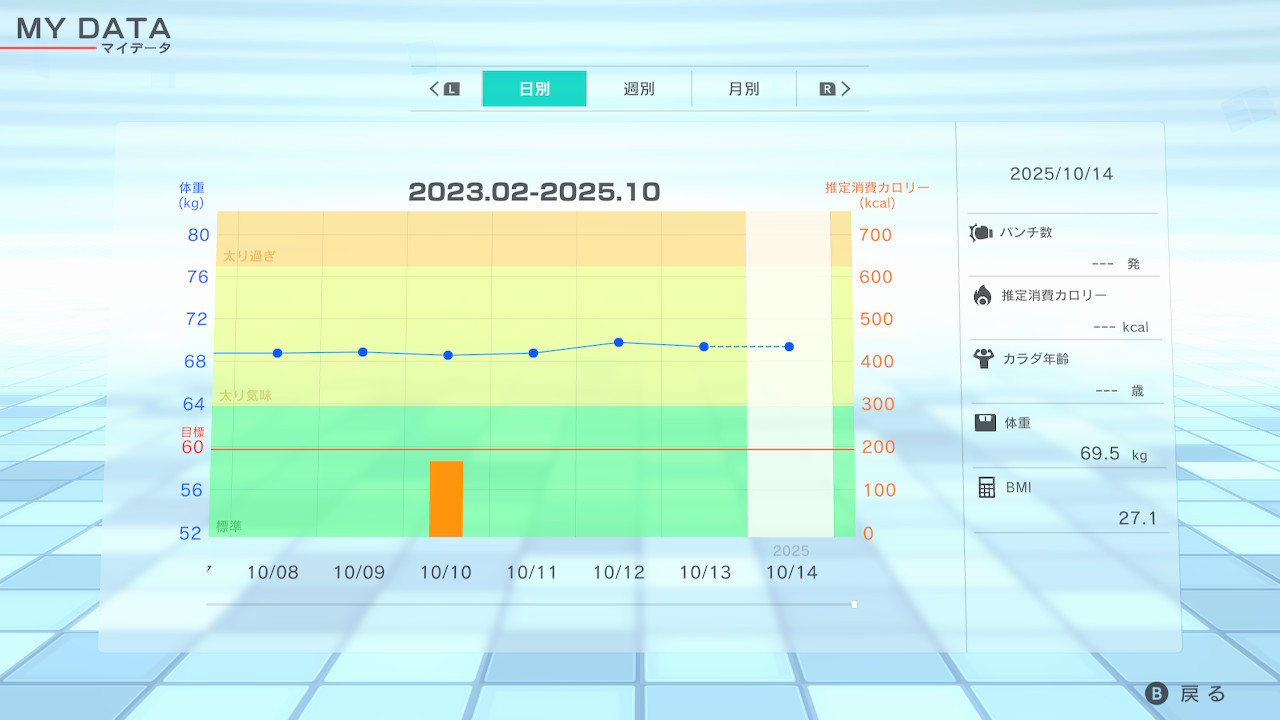The image size is (1280, 720).
Task: Click the BMI calculator icon
Action: (986, 487)
